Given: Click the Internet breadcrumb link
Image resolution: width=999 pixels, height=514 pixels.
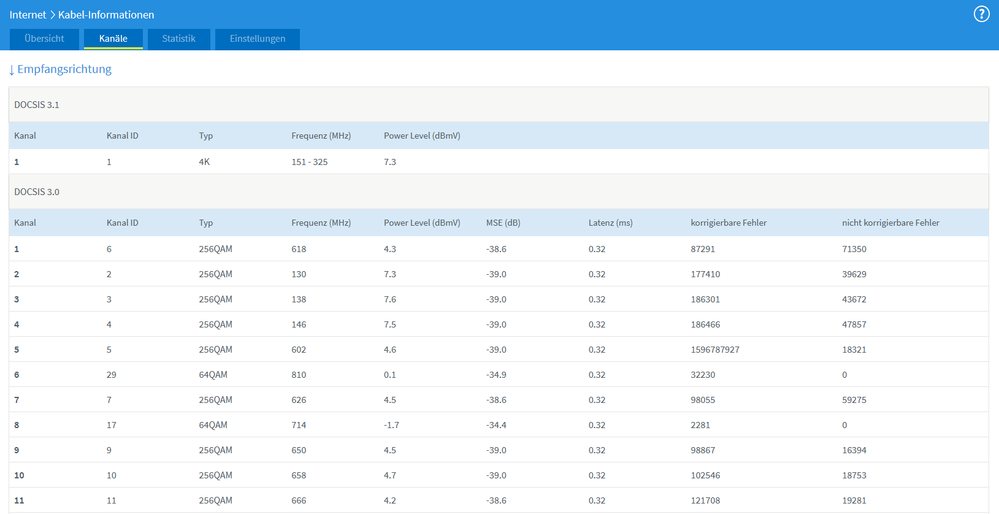Looking at the screenshot, I should (27, 15).
